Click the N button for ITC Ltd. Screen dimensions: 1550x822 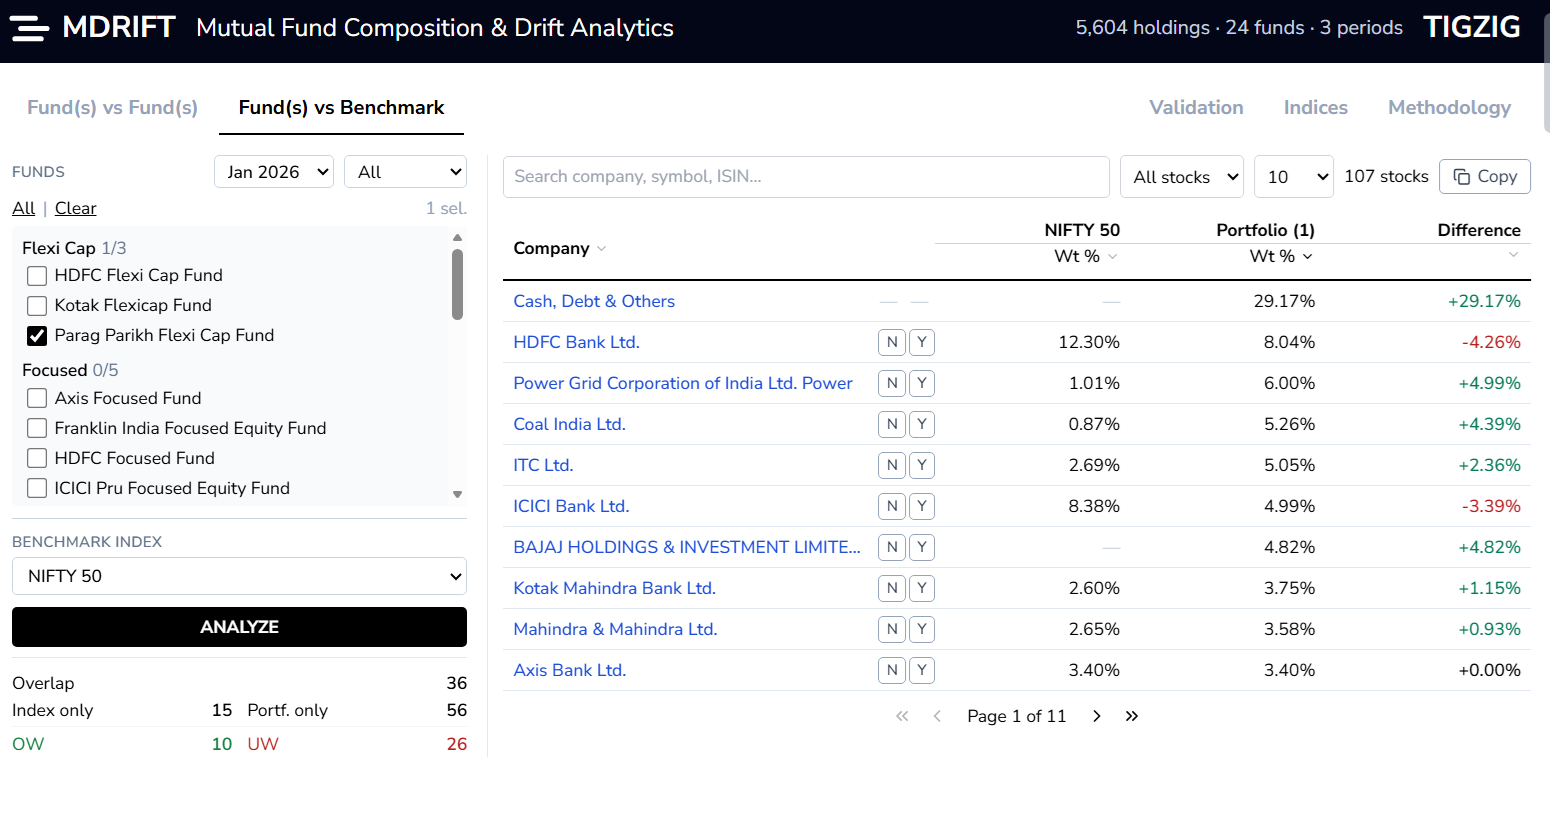coord(892,465)
